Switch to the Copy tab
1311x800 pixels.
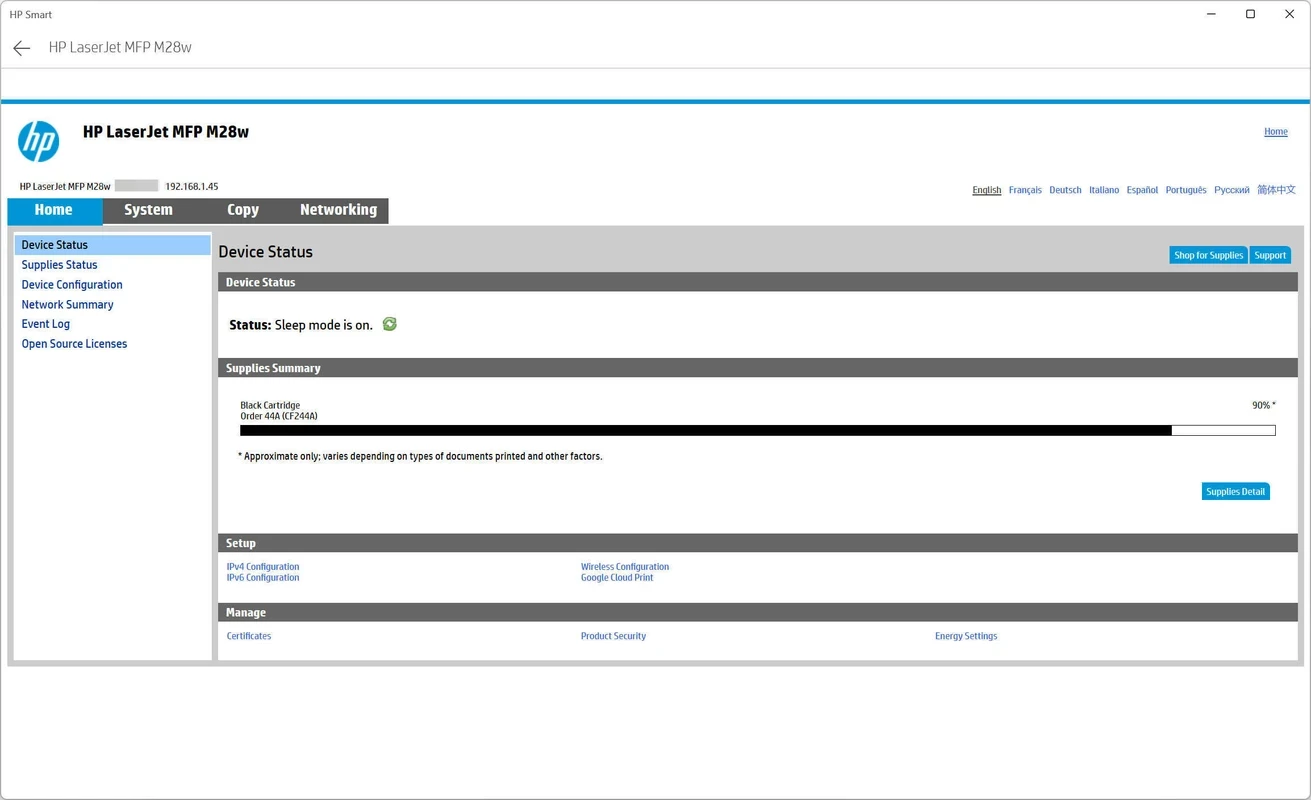[x=243, y=210]
